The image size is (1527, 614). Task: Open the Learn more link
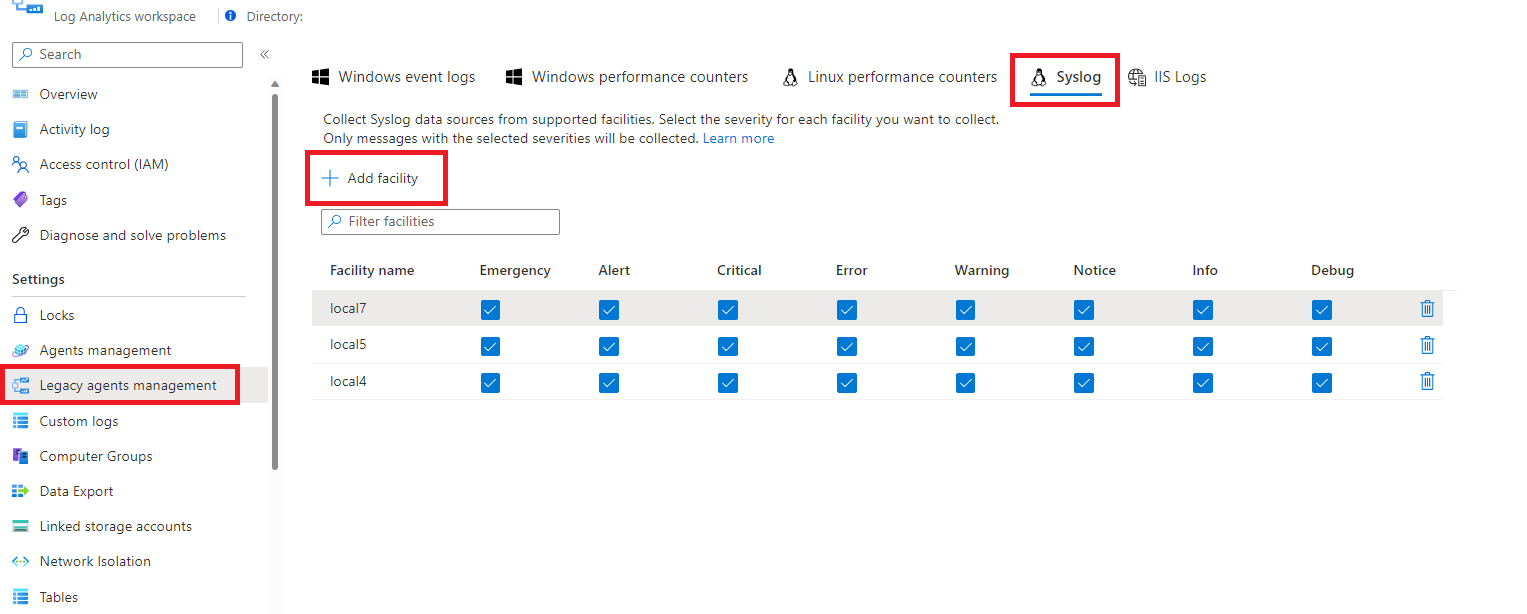tap(738, 139)
